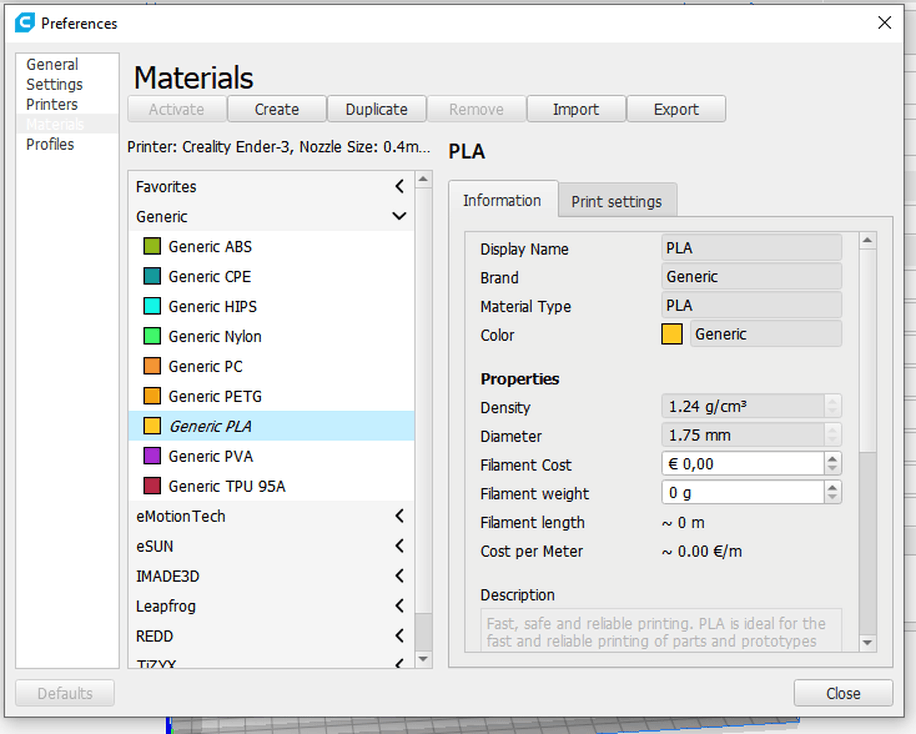Click material list scrollbar down arrow
Image resolution: width=916 pixels, height=734 pixels.
point(424,659)
